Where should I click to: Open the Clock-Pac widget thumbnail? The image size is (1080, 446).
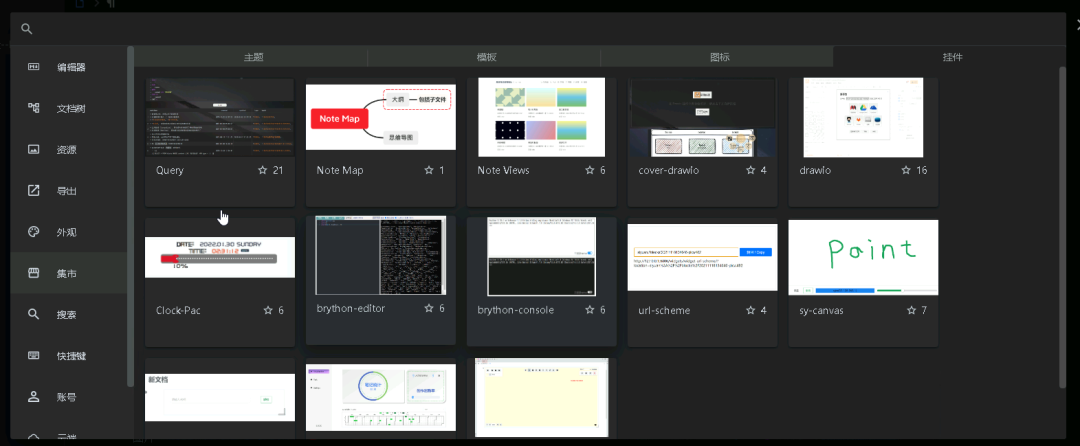220,257
